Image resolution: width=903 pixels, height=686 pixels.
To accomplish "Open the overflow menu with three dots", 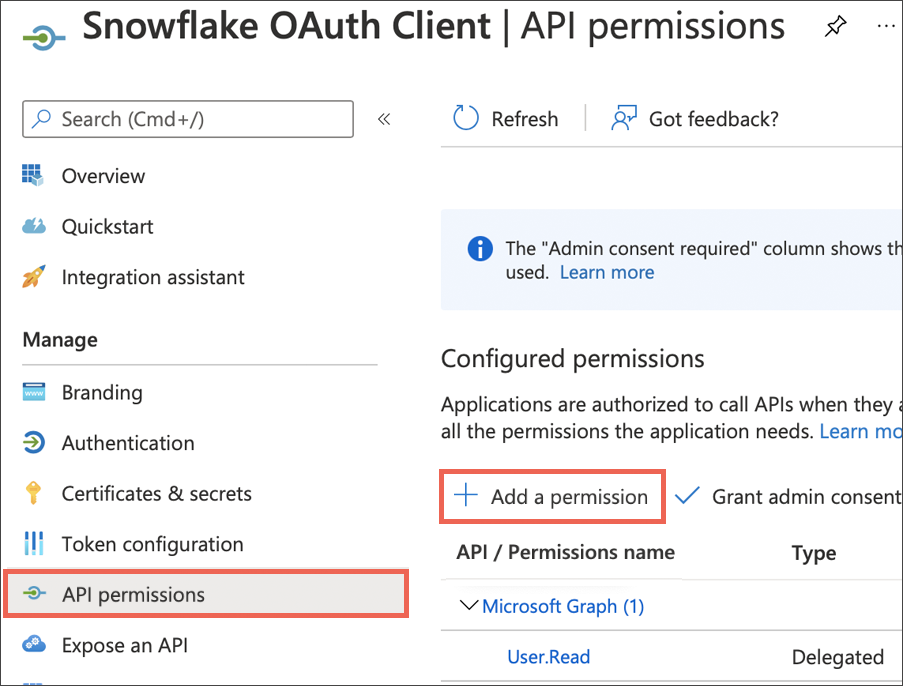I will 886,26.
